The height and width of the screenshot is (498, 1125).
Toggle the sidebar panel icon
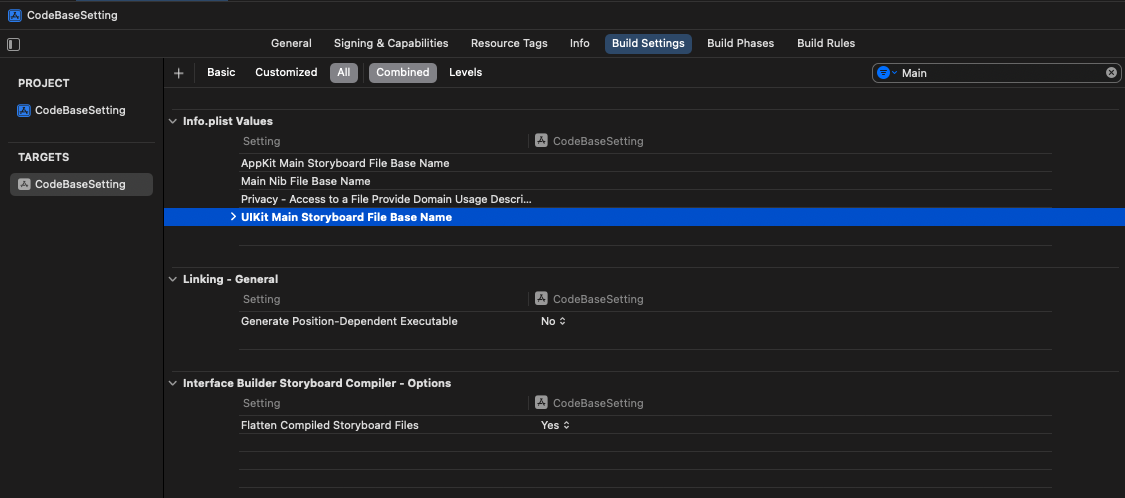[x=14, y=44]
